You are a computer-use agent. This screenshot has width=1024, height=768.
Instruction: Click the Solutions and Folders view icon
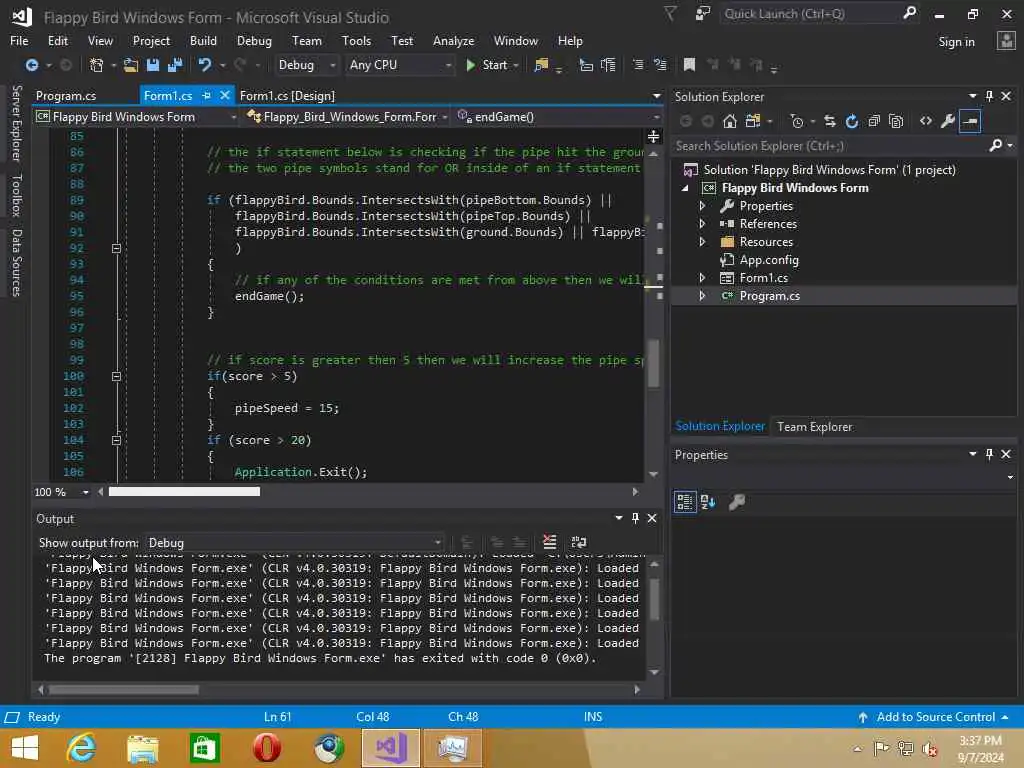click(x=753, y=121)
